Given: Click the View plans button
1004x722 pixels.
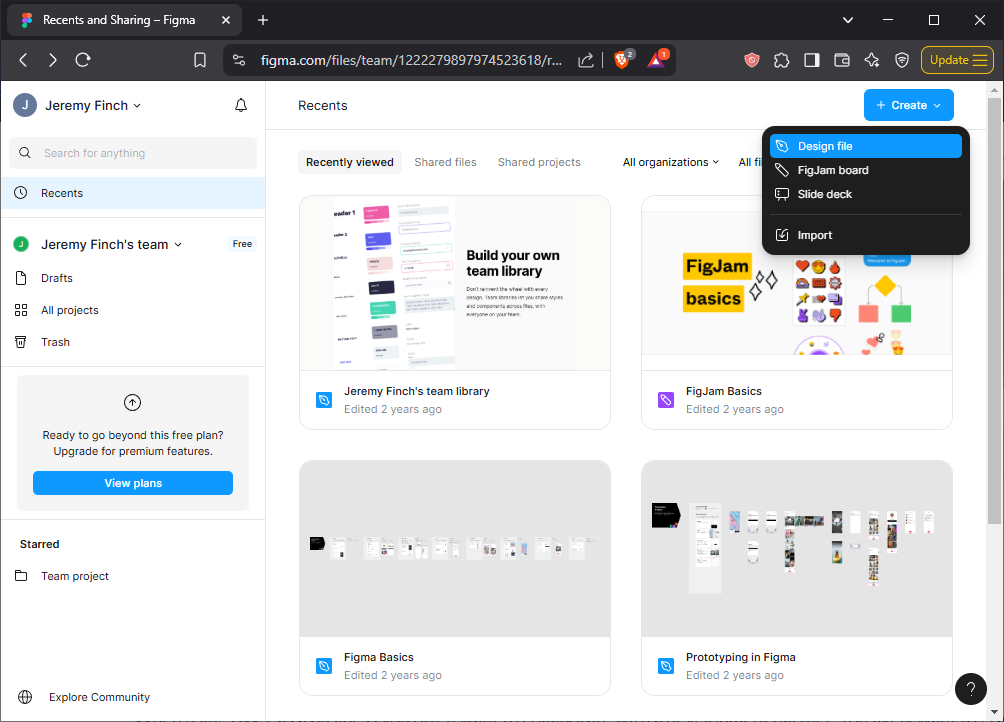Looking at the screenshot, I should 133,483.
